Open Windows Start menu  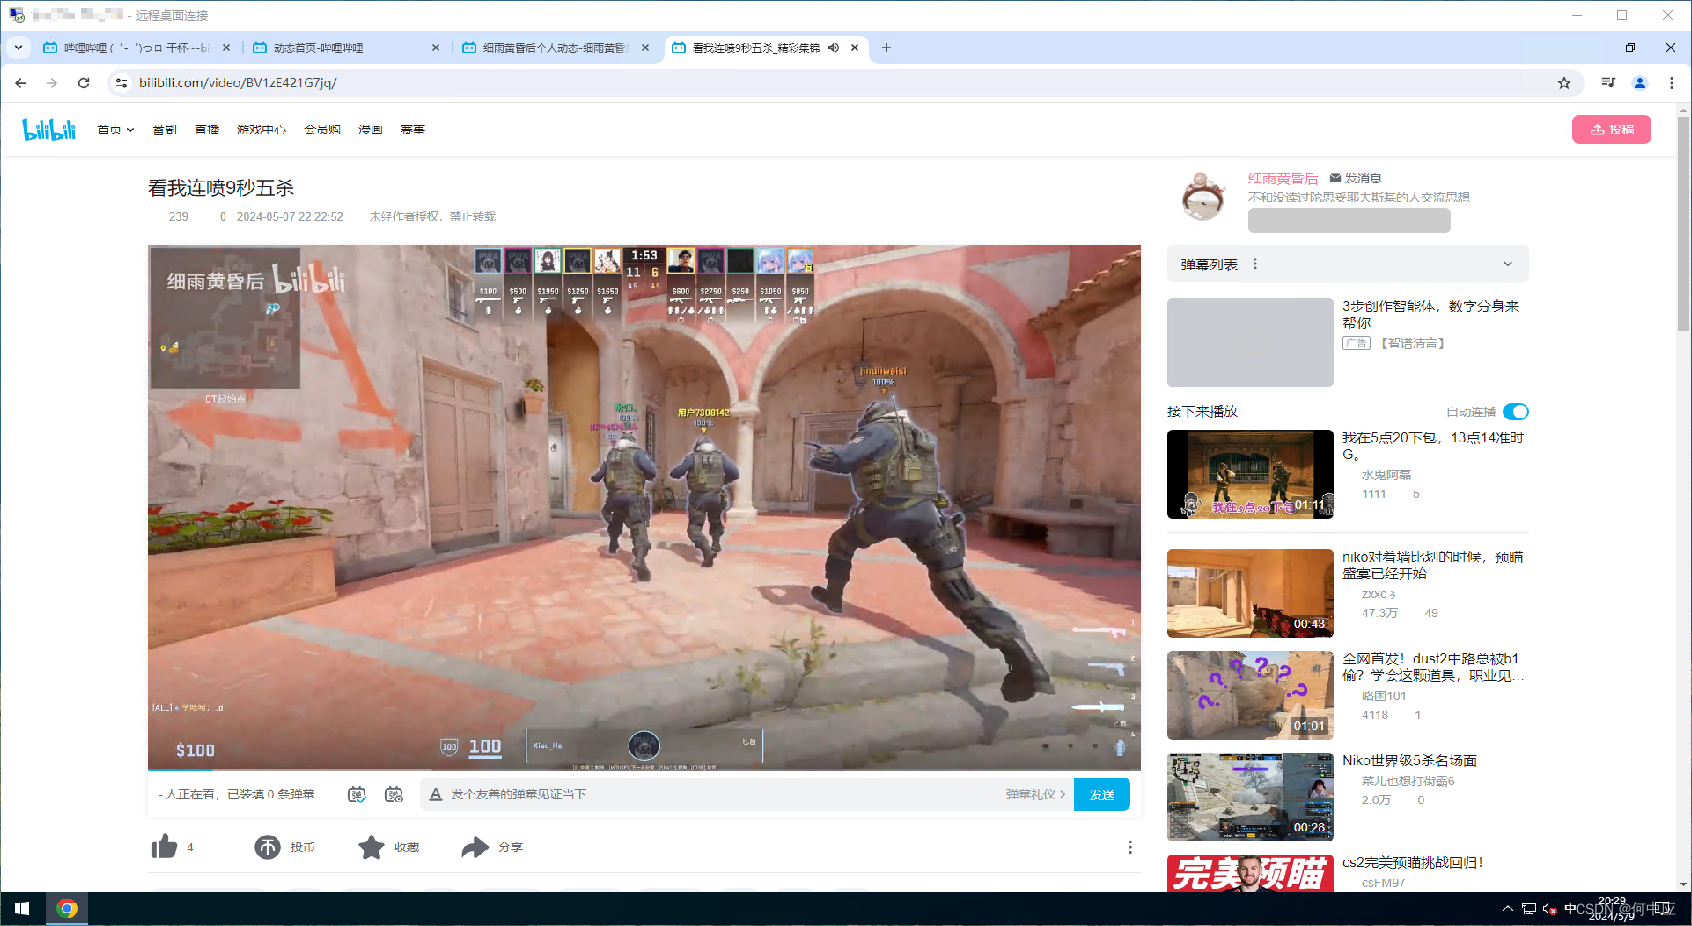point(22,909)
